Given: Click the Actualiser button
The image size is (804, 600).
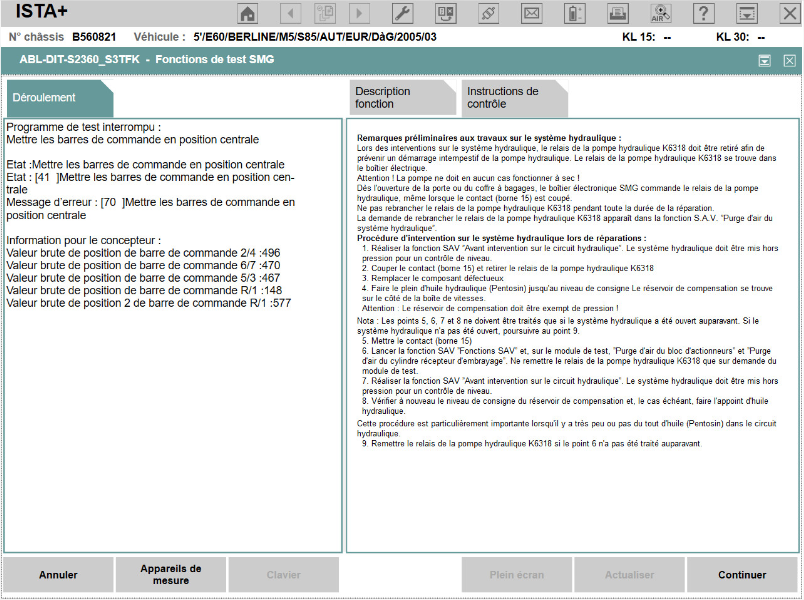Looking at the screenshot, I should pos(630,575).
